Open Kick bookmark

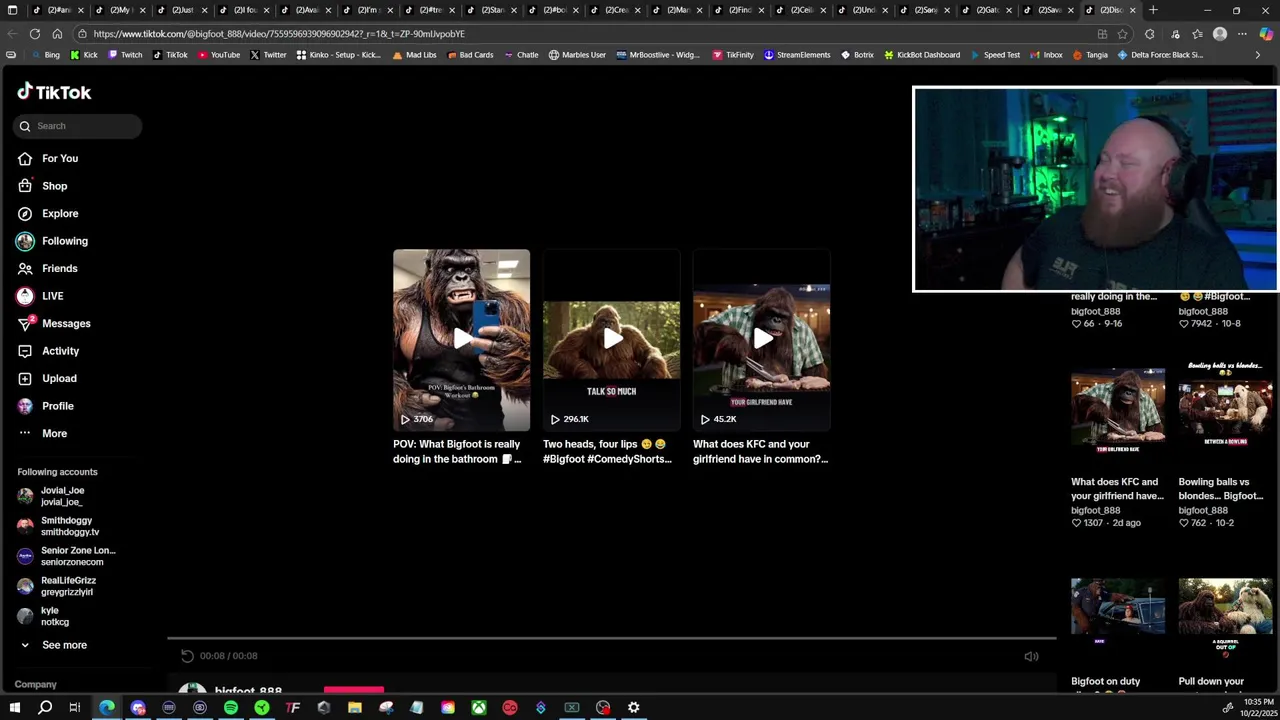[x=85, y=55]
